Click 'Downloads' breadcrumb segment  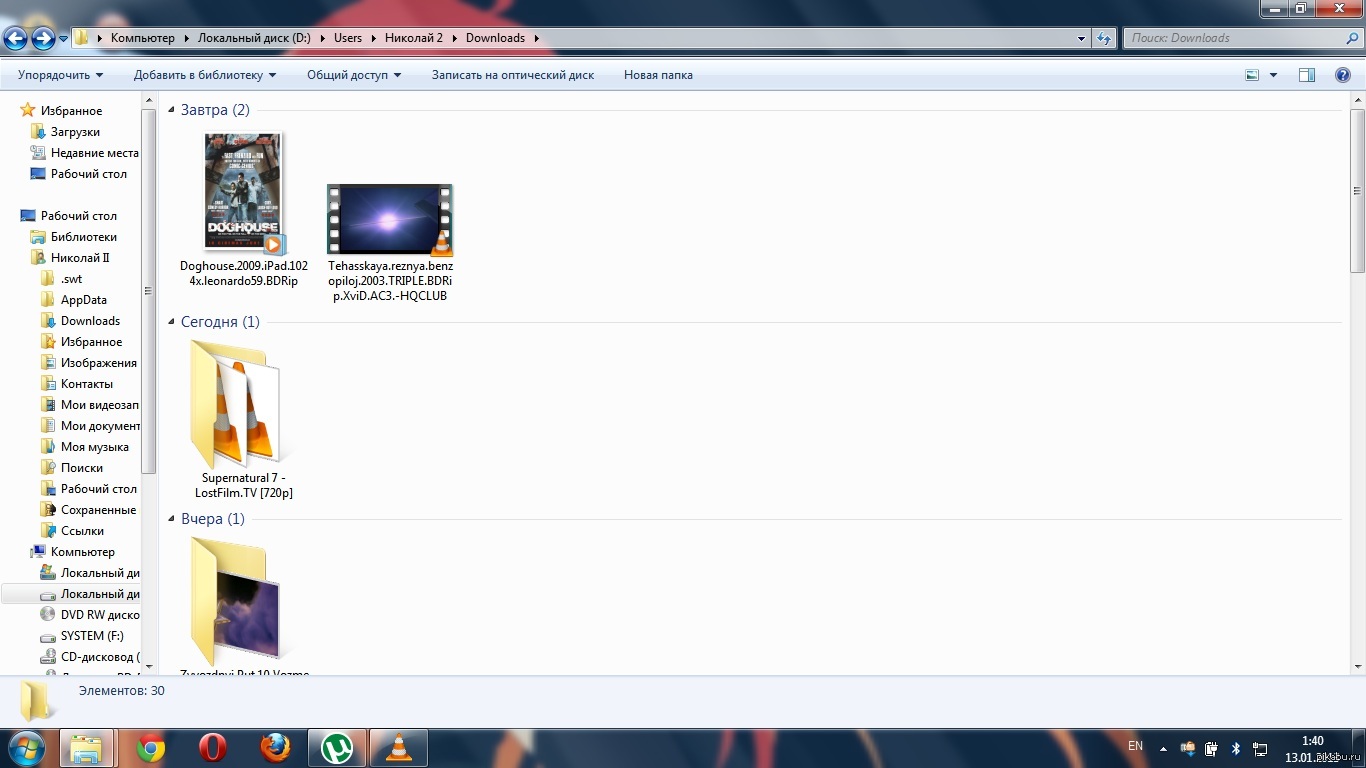(x=495, y=38)
